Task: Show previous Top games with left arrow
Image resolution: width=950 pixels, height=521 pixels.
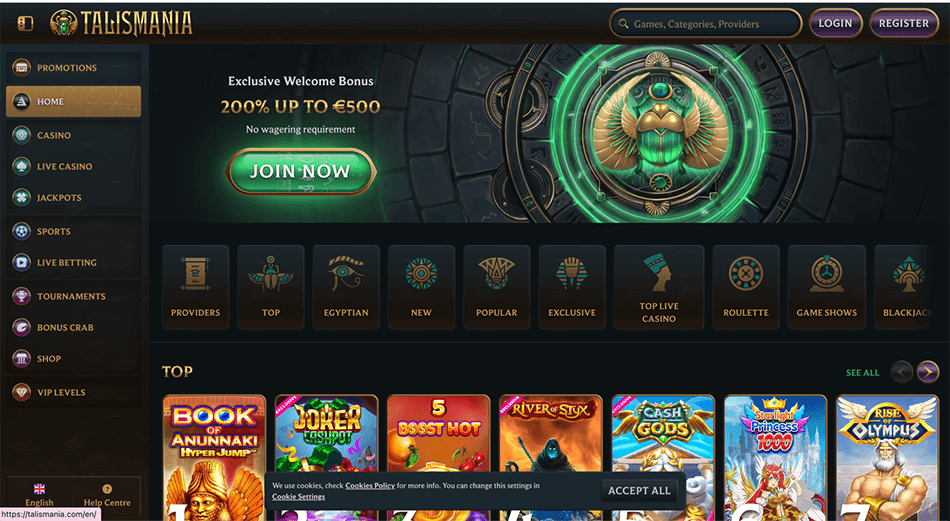Action: click(x=902, y=372)
